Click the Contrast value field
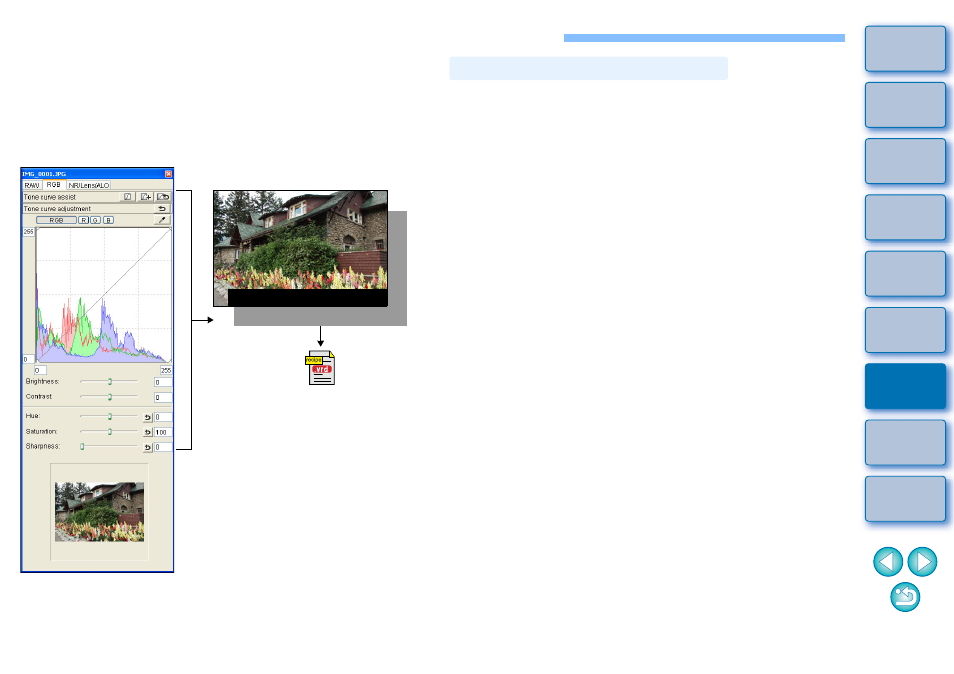 pyautogui.click(x=163, y=397)
